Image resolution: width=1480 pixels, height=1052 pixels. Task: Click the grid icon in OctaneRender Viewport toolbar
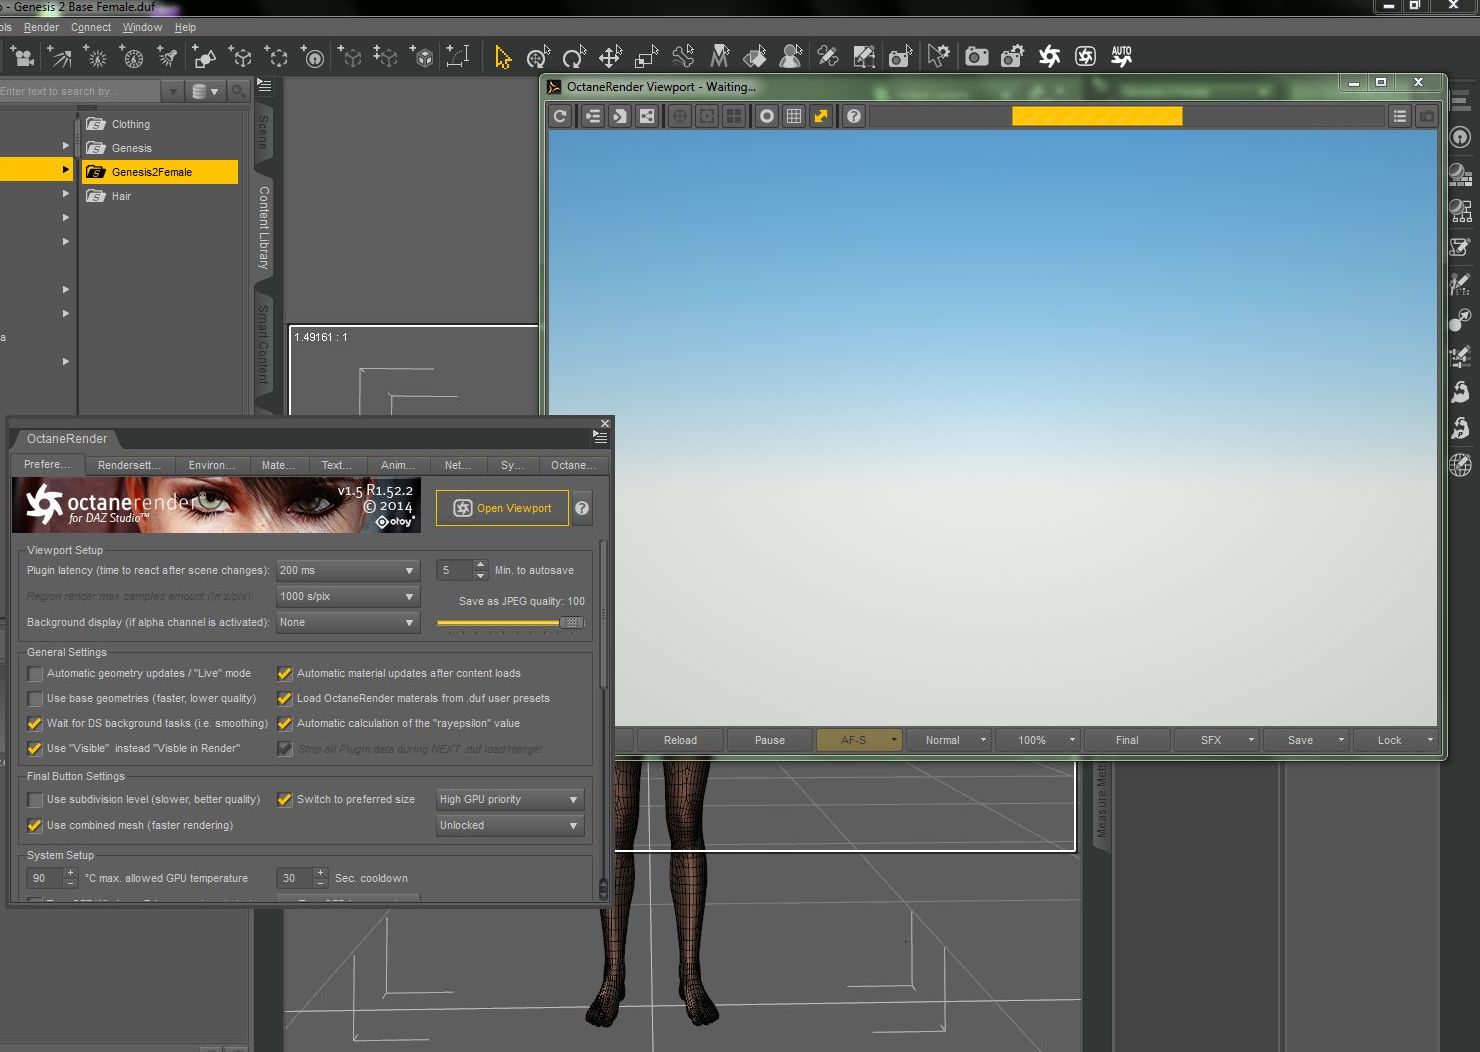coord(794,116)
